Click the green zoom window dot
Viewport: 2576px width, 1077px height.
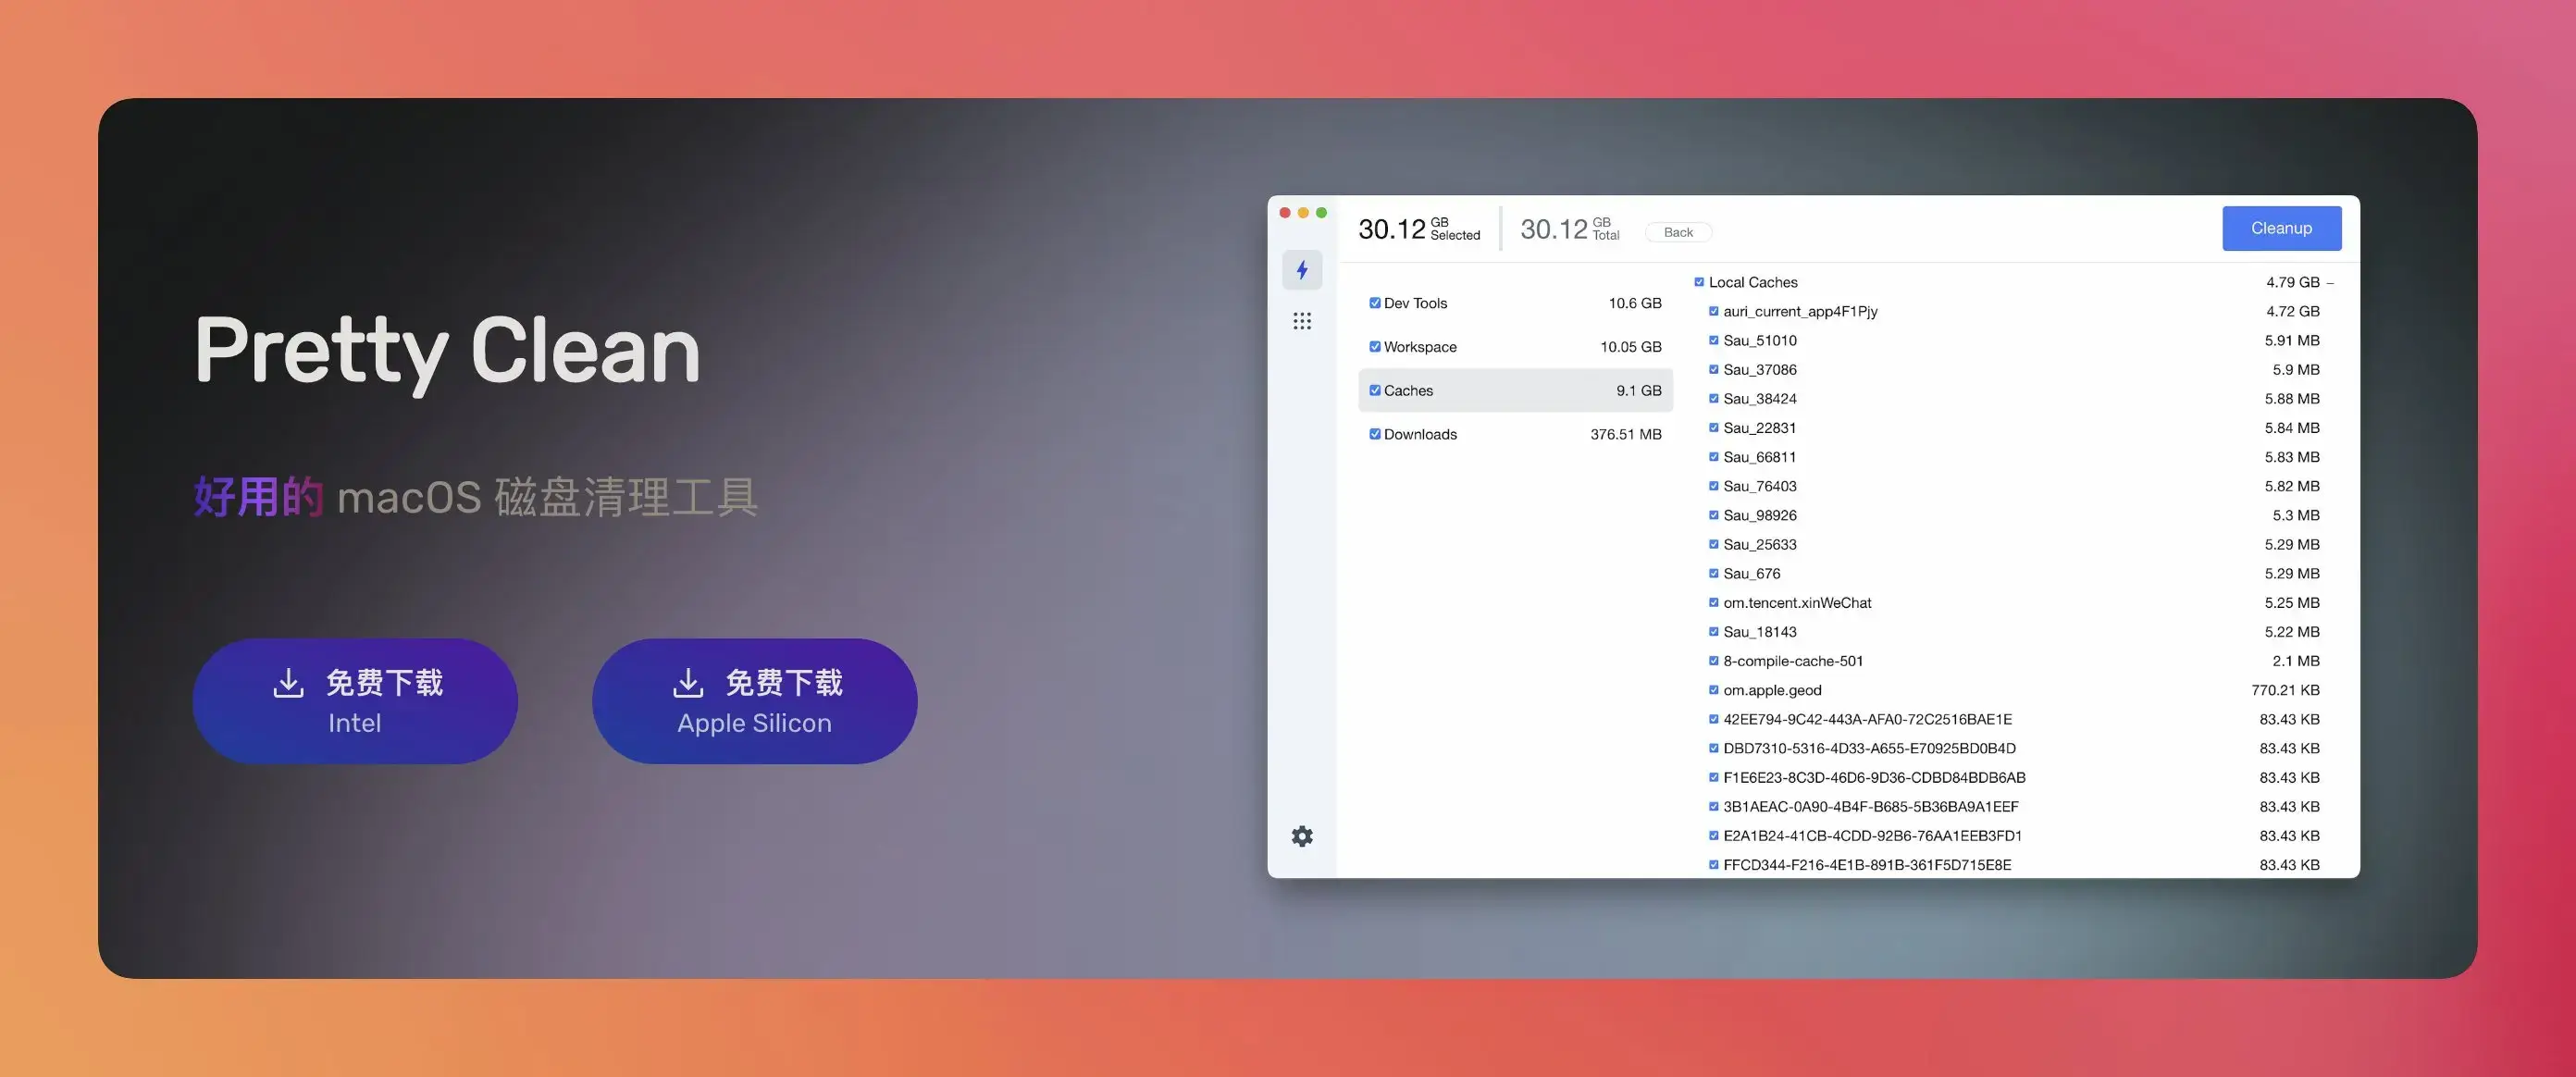[1321, 213]
